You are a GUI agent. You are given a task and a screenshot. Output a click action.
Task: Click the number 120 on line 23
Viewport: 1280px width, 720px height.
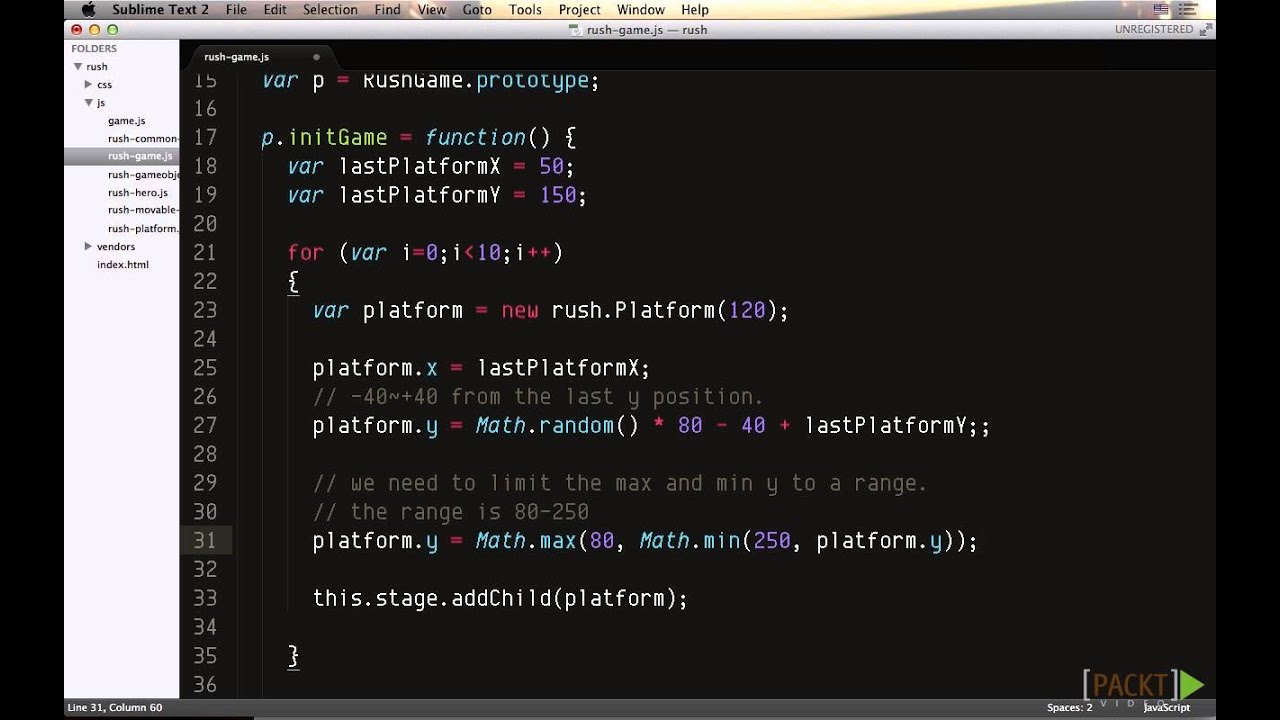(x=747, y=310)
